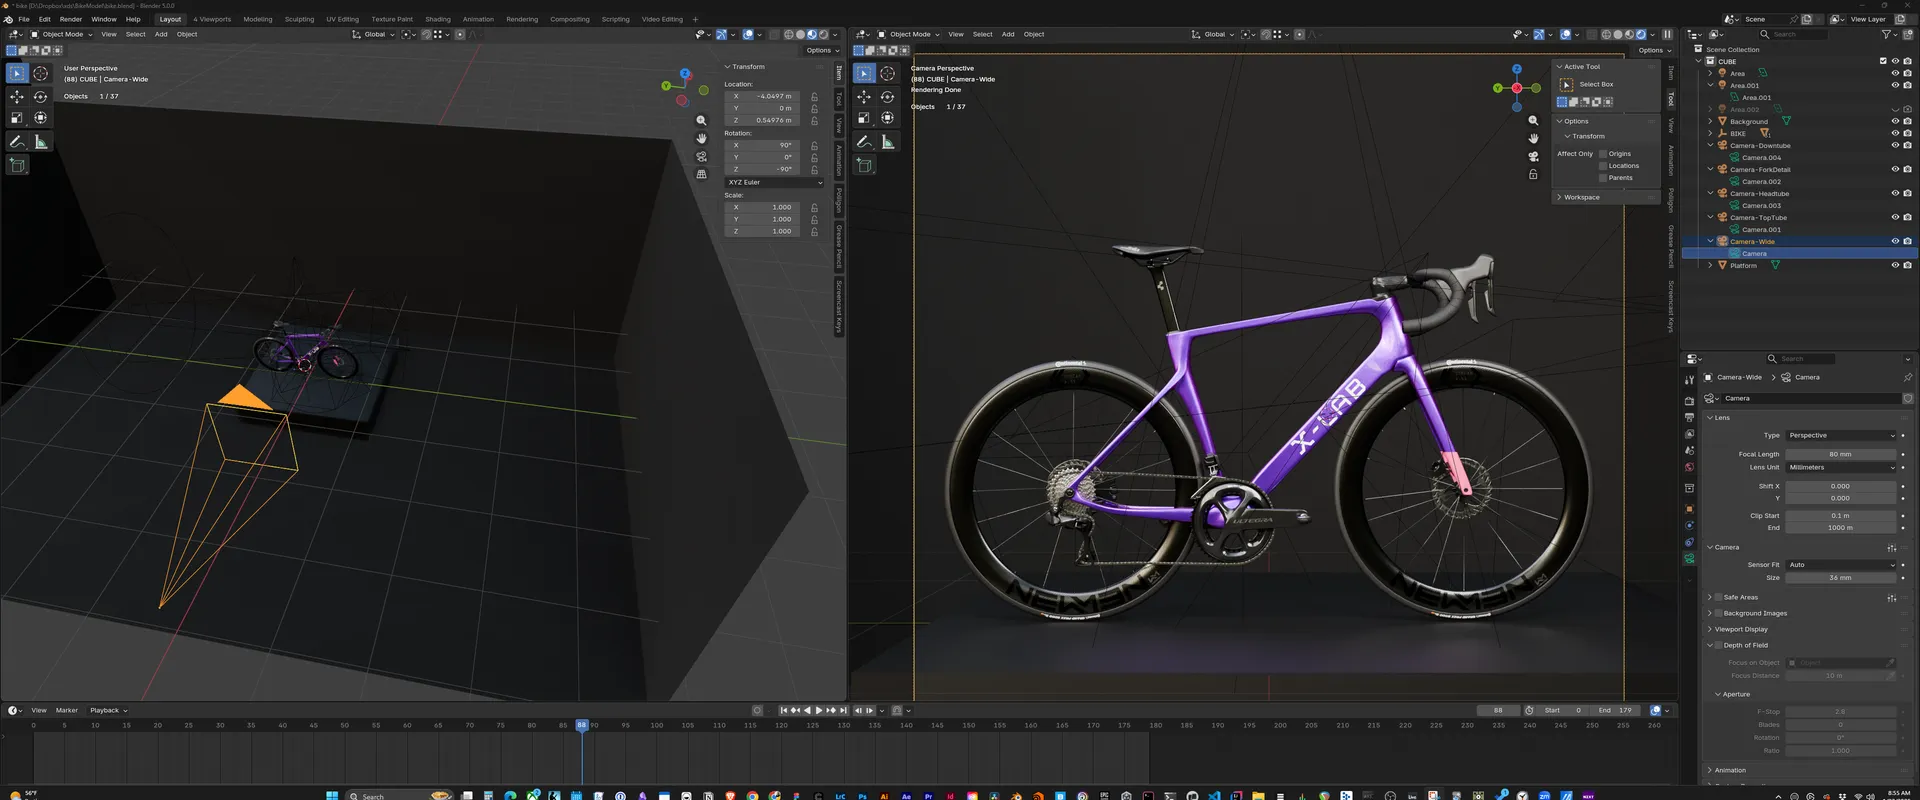
Task: Switch to the Shading workspace tab
Action: [437, 19]
